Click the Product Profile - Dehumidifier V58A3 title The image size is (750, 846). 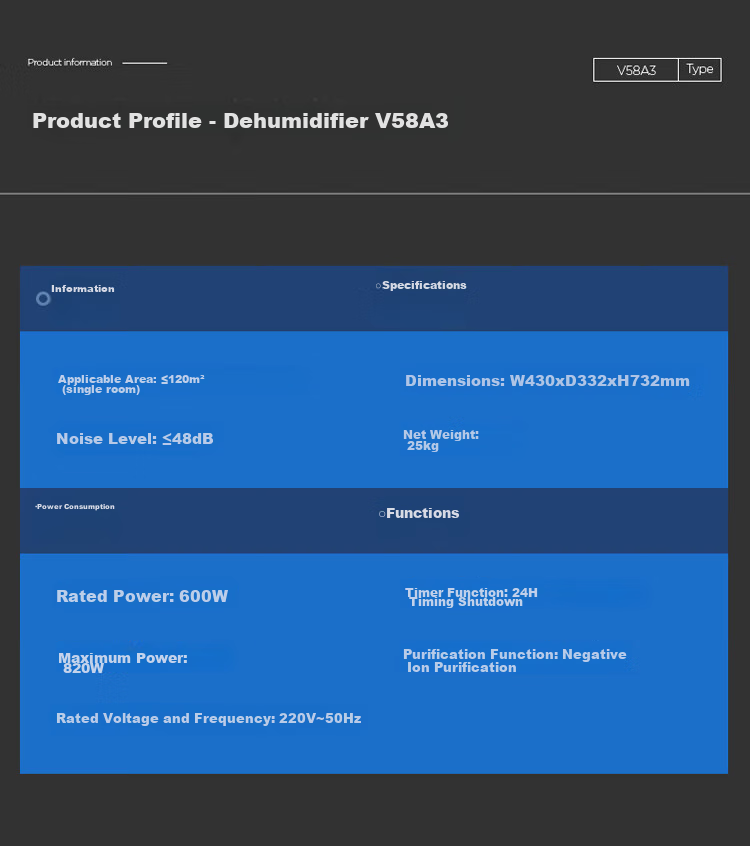[x=240, y=121]
